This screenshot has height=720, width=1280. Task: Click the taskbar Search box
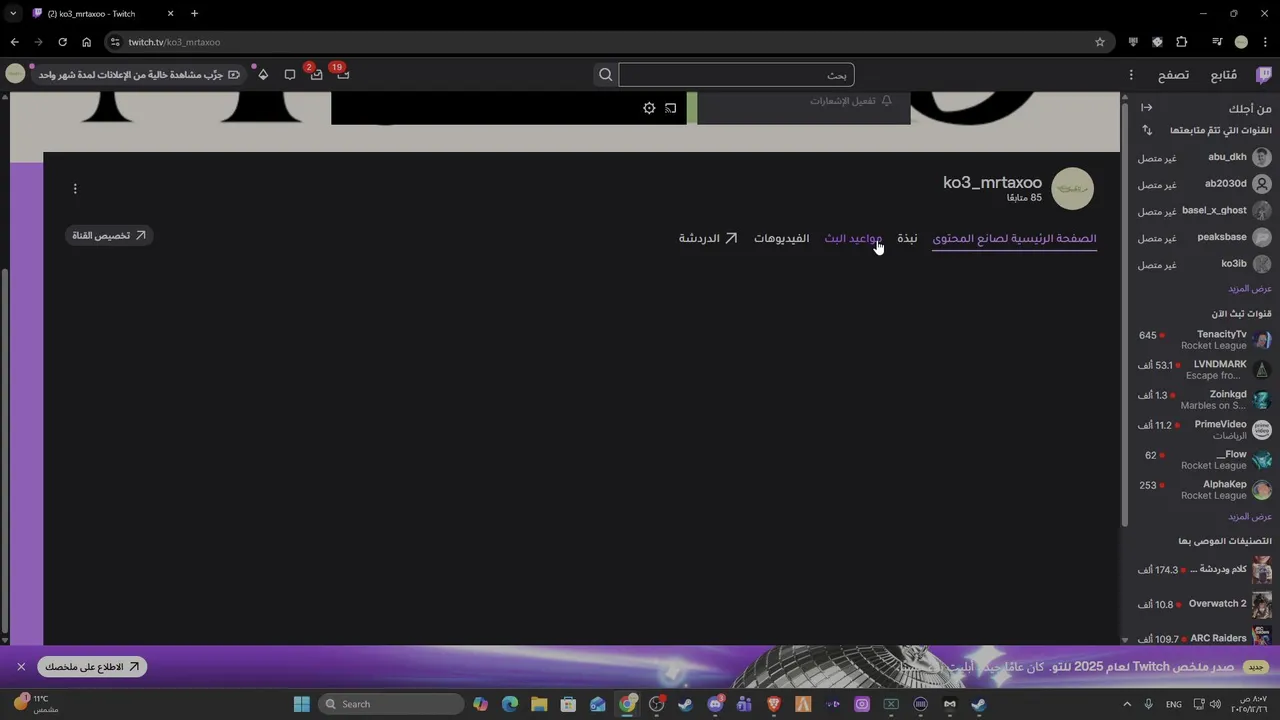[390, 704]
